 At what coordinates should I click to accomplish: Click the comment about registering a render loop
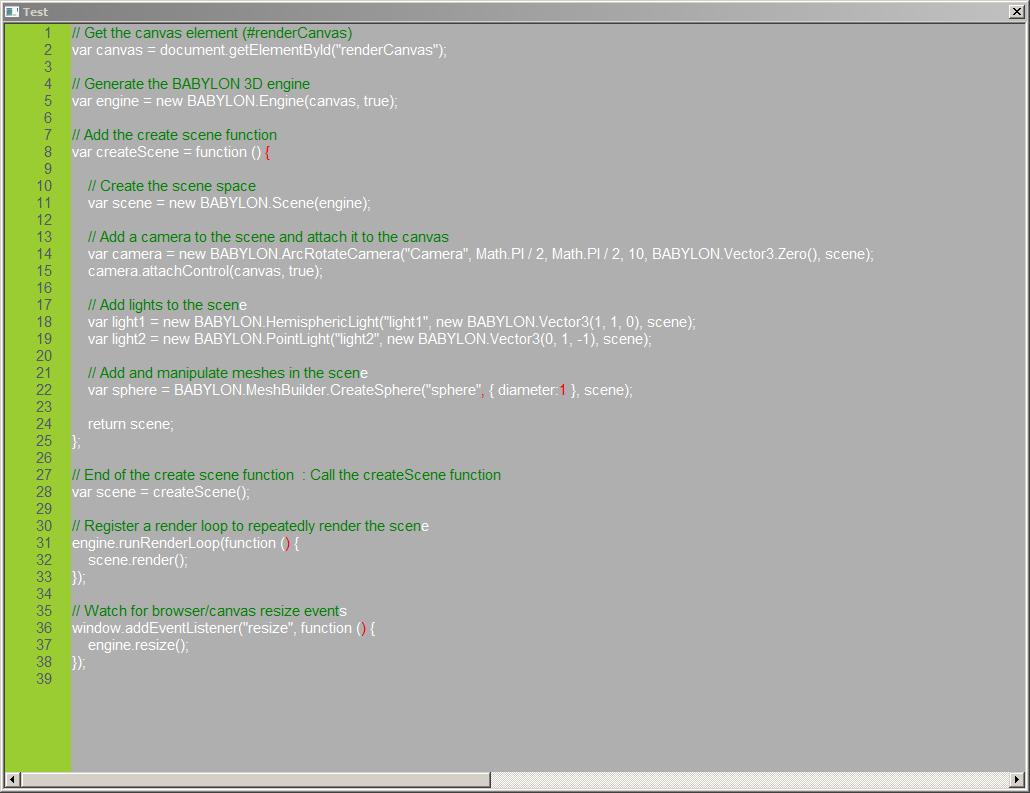[x=250, y=526]
